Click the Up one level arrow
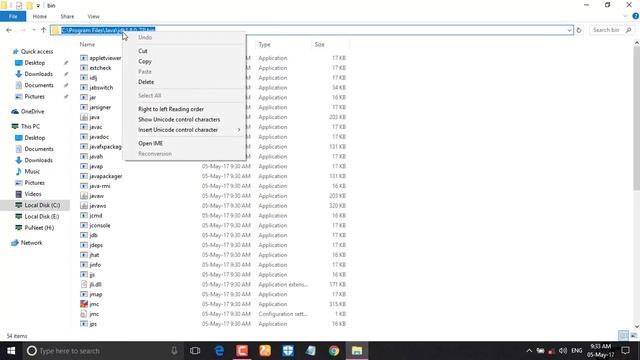 click(44, 30)
